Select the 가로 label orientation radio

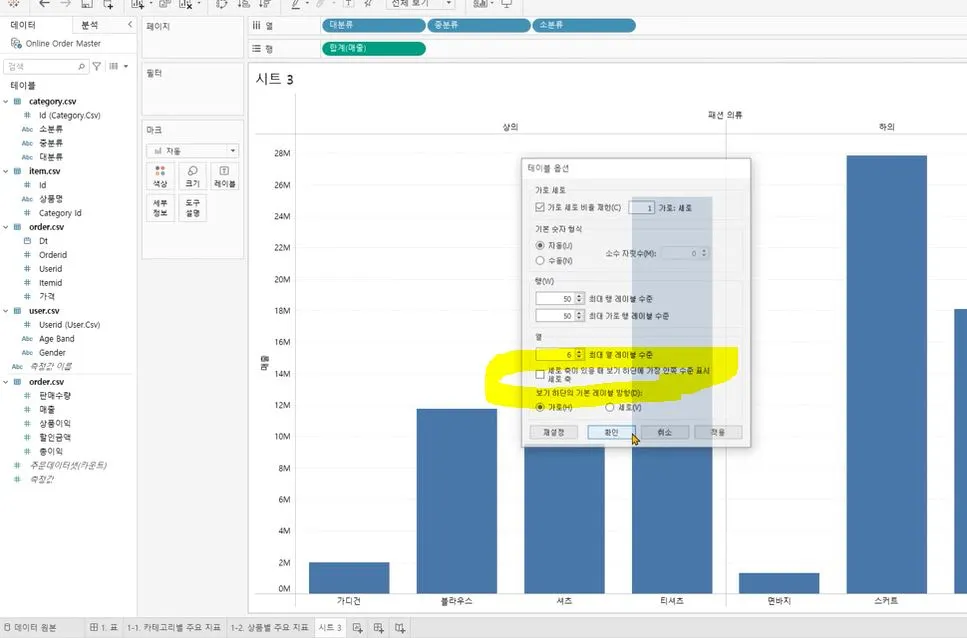540,407
